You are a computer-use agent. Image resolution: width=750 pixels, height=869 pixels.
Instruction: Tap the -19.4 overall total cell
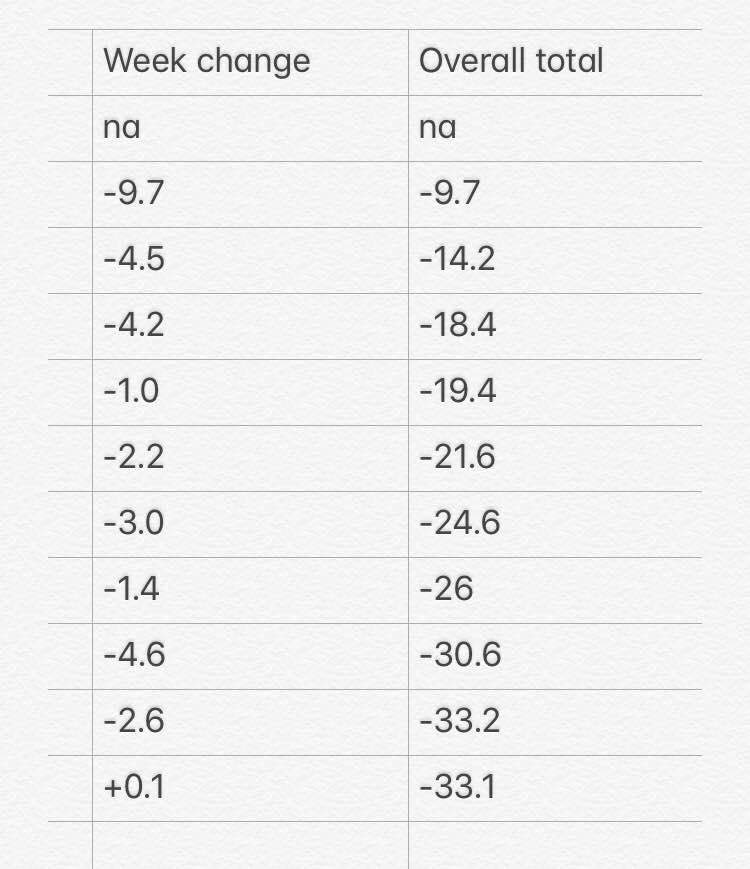tap(555, 392)
